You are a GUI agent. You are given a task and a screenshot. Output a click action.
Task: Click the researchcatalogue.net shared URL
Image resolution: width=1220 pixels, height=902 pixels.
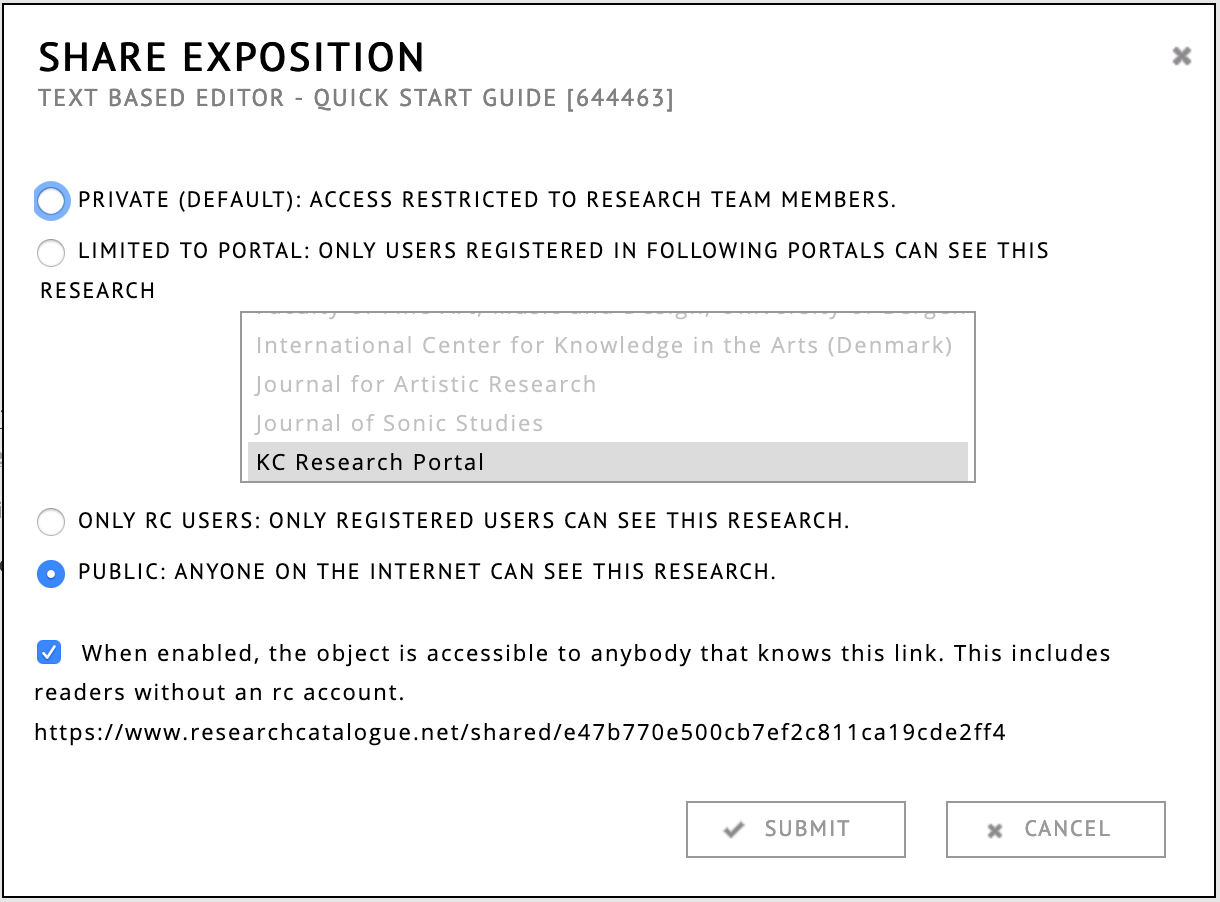pyautogui.click(x=519, y=732)
